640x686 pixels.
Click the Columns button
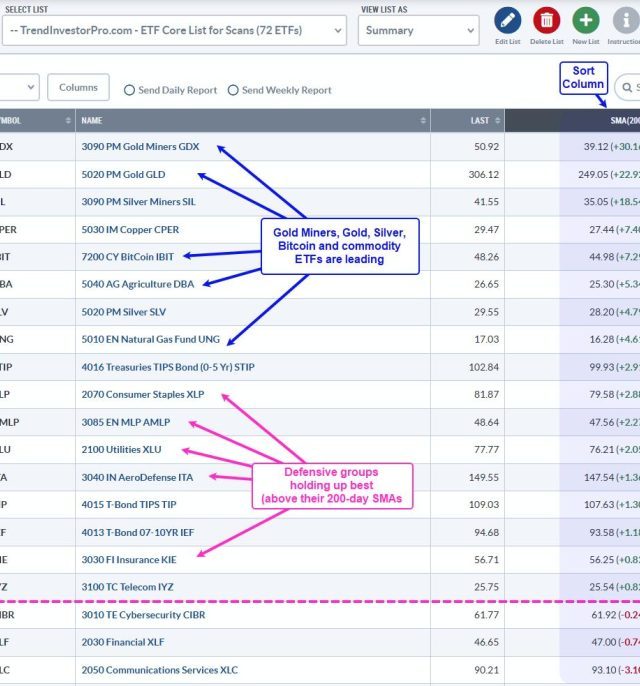click(x=78, y=87)
